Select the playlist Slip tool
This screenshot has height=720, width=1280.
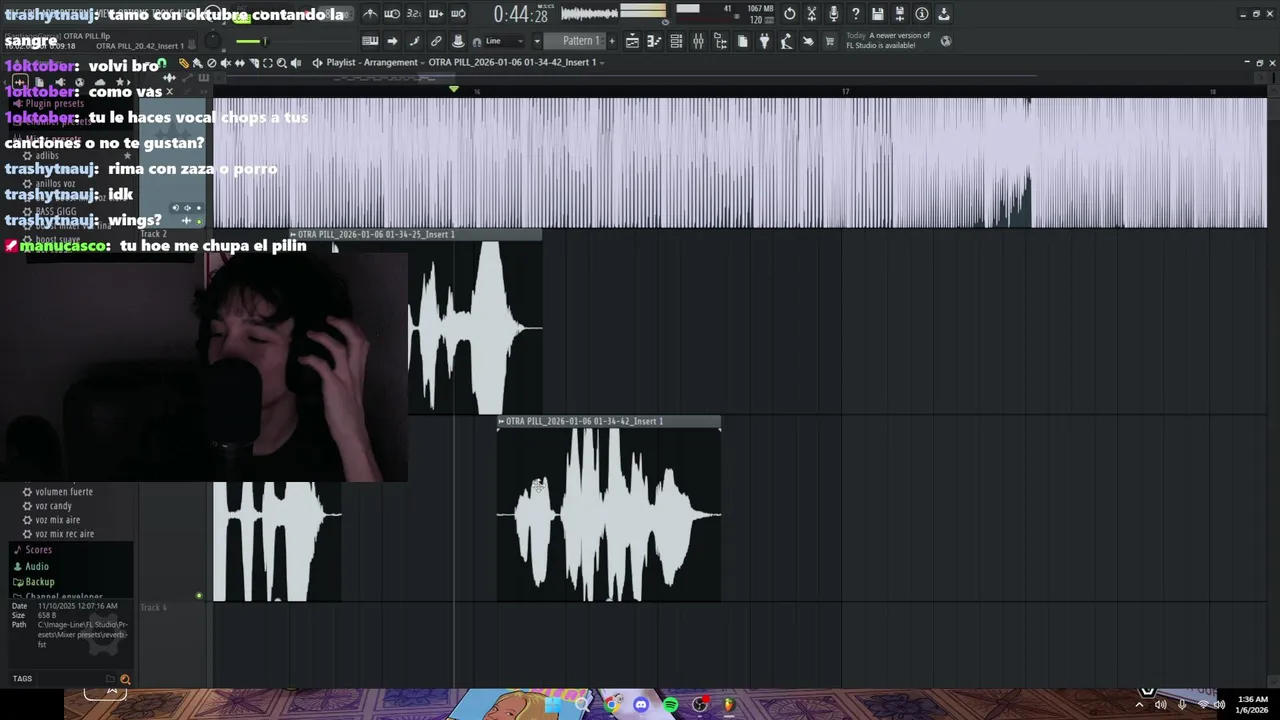tap(239, 63)
